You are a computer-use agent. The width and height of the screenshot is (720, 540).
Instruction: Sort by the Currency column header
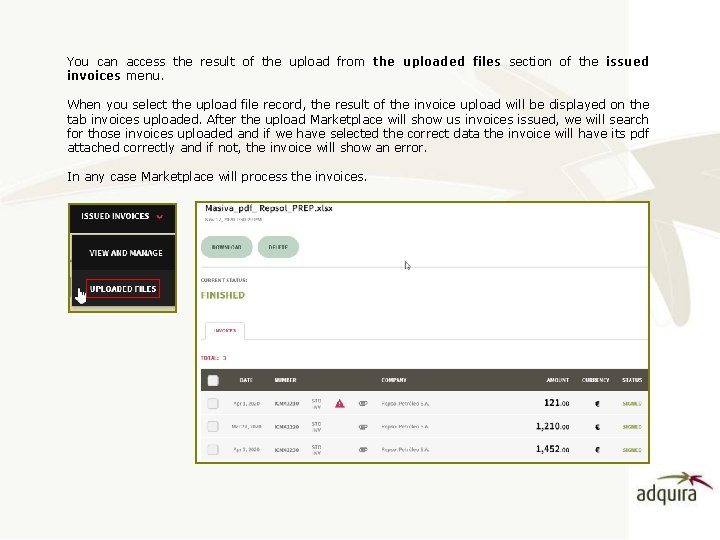[596, 380]
